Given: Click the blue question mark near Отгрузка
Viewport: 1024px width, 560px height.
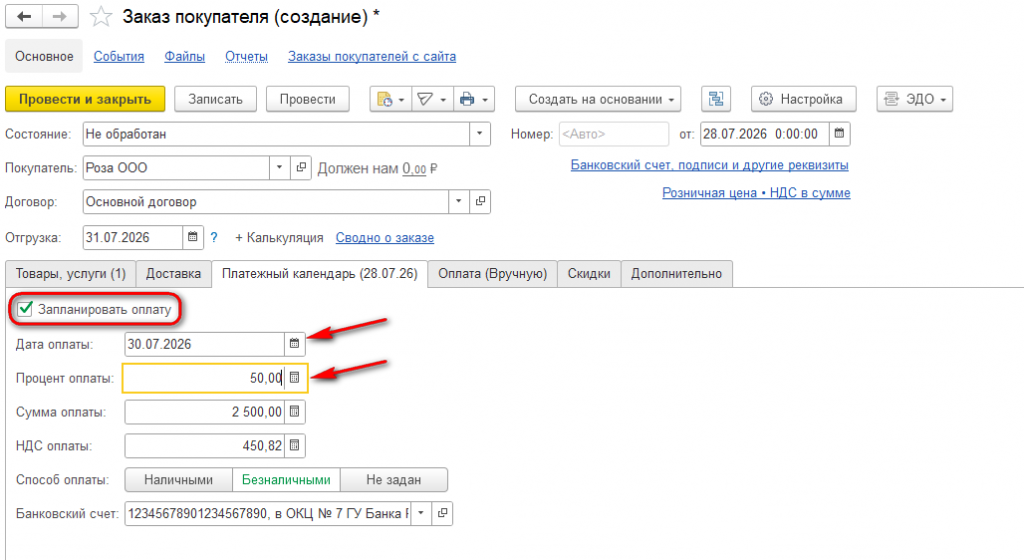Looking at the screenshot, I should (x=214, y=238).
